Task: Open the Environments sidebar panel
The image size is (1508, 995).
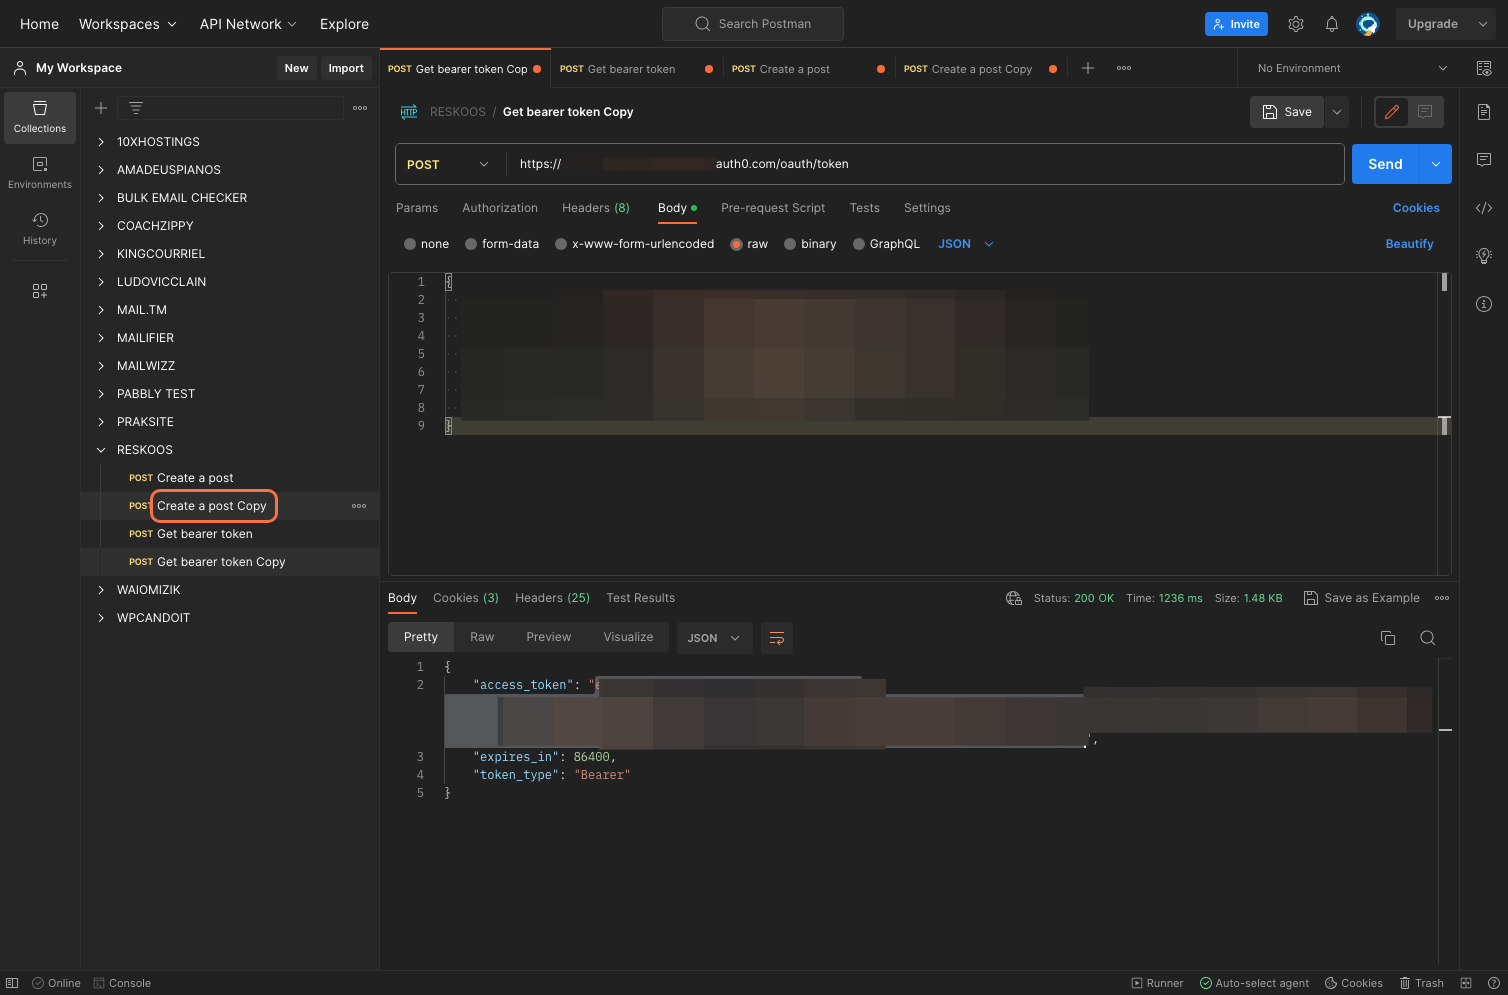Action: click(40, 173)
